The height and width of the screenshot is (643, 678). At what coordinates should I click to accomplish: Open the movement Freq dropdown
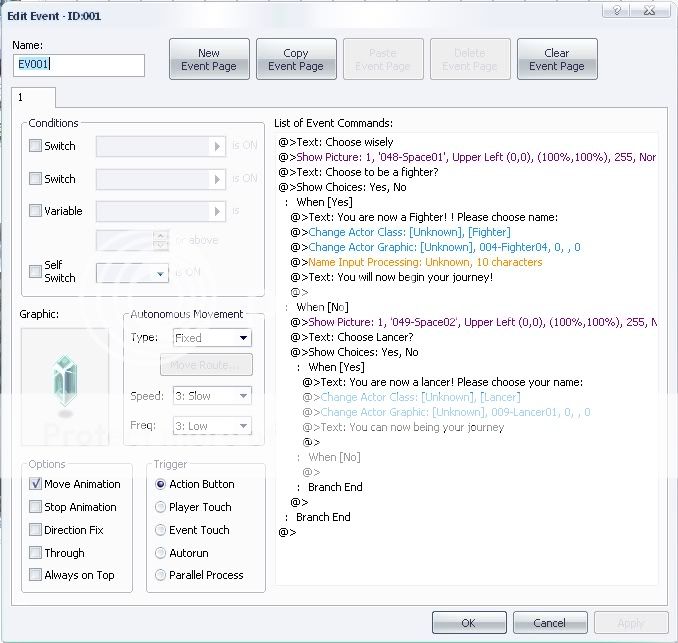tap(211, 426)
